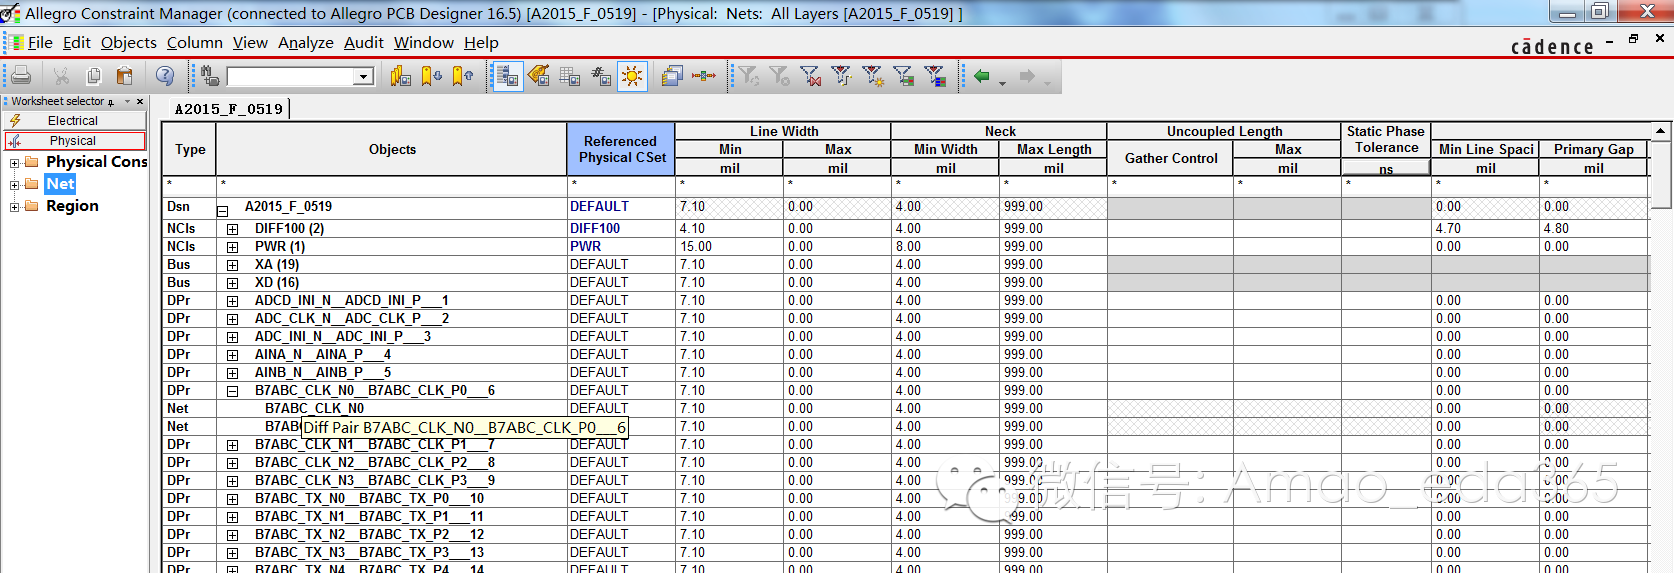The width and height of the screenshot is (1674, 573).
Task: Click the 4.80 primary gap cell
Action: tap(1593, 229)
